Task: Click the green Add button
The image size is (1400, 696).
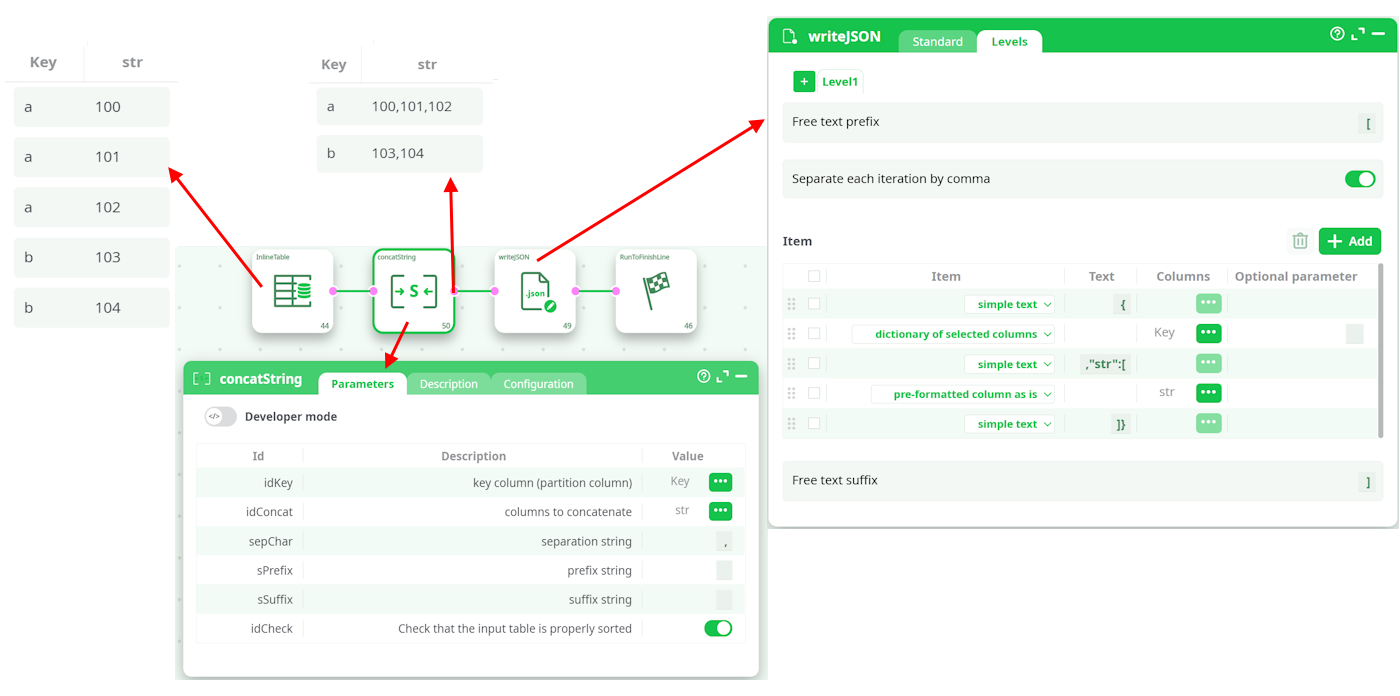Action: click(x=1349, y=241)
